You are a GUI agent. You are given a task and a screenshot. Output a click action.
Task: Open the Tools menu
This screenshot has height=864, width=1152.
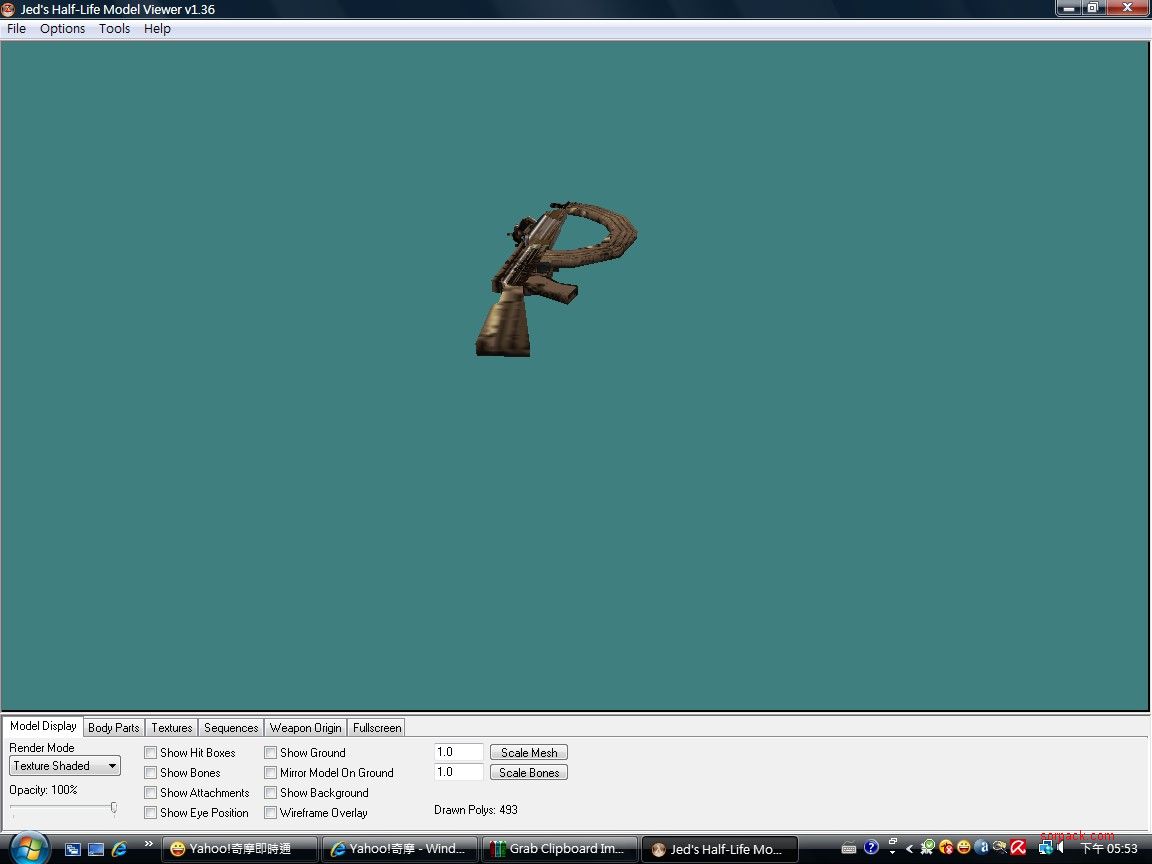114,29
